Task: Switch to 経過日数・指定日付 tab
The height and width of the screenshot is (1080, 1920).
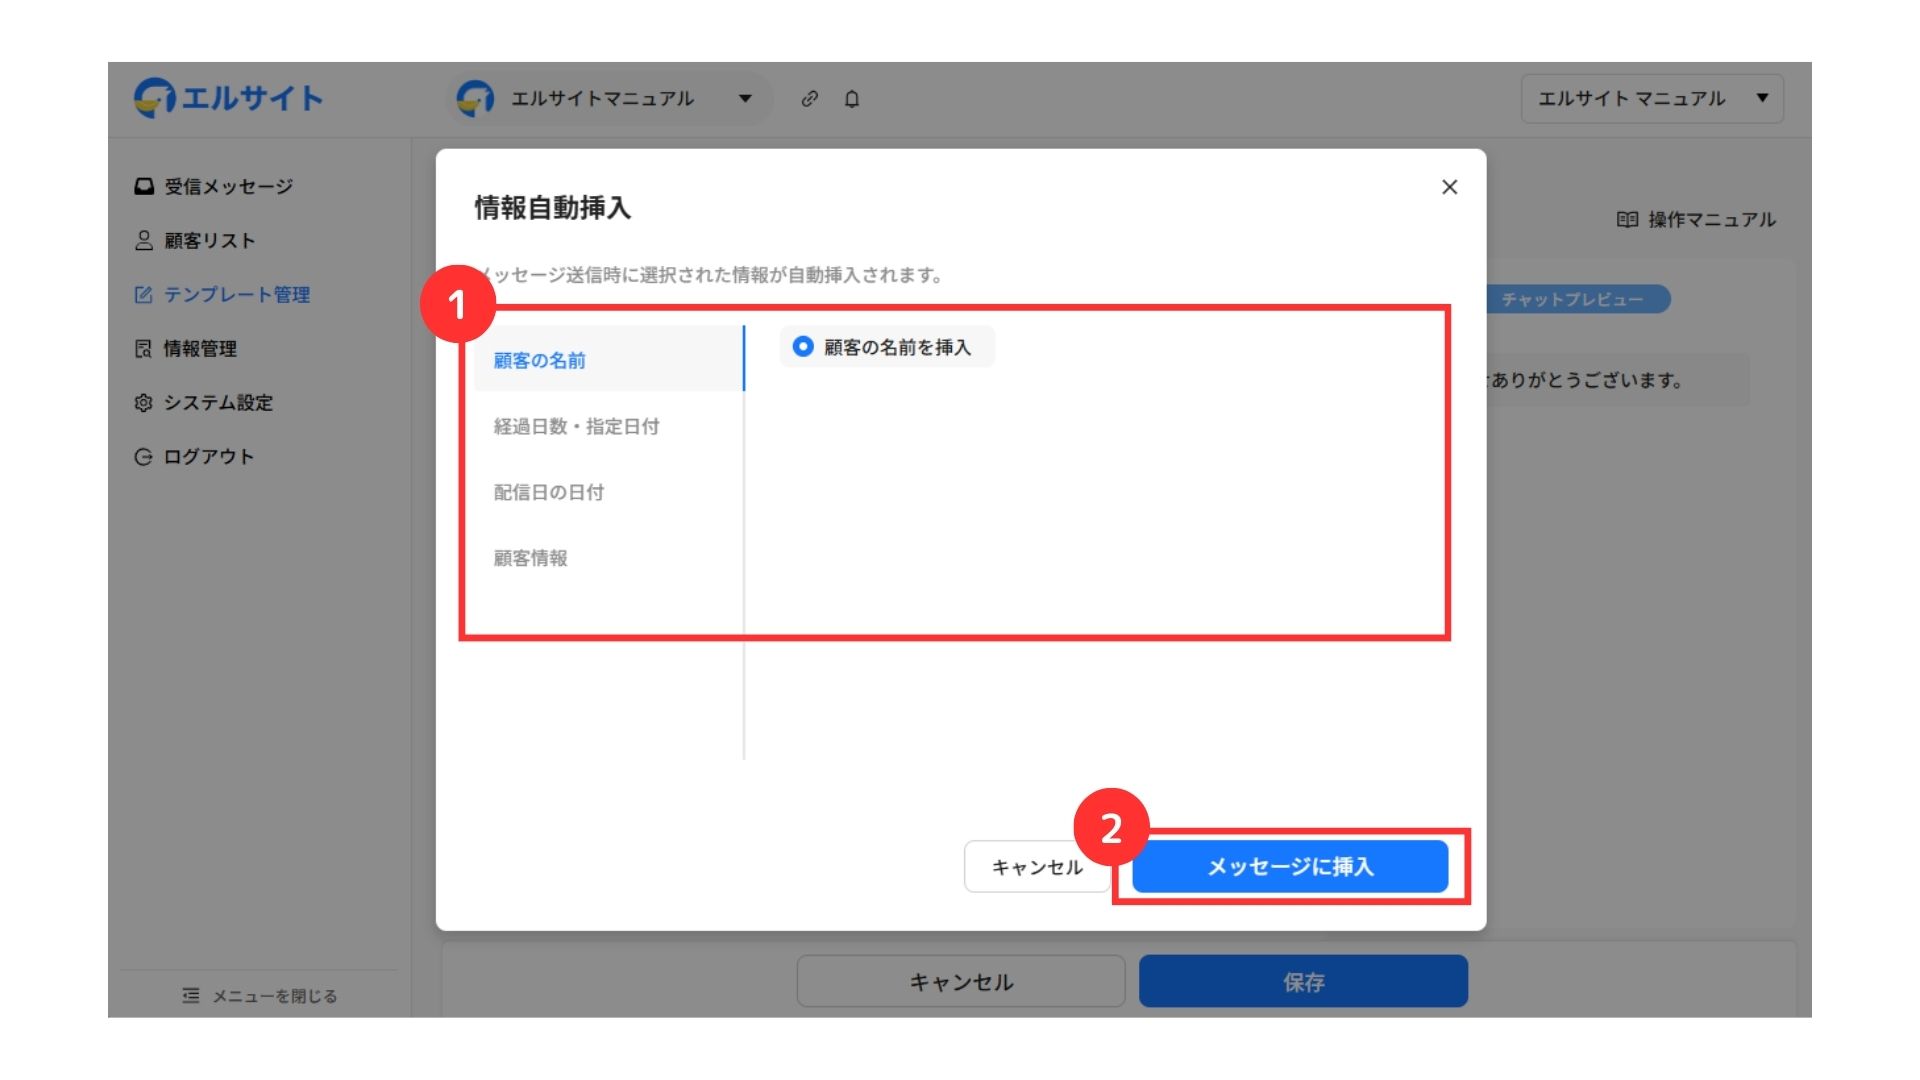Action: coord(576,426)
